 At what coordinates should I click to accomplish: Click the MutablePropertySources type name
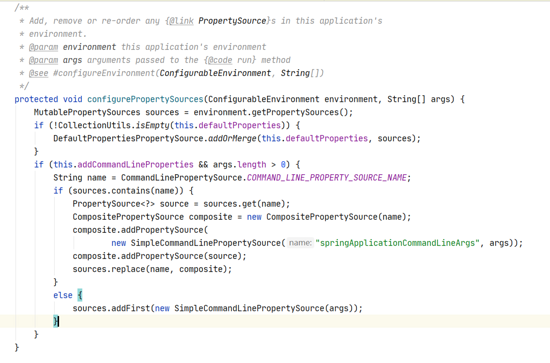[87, 112]
